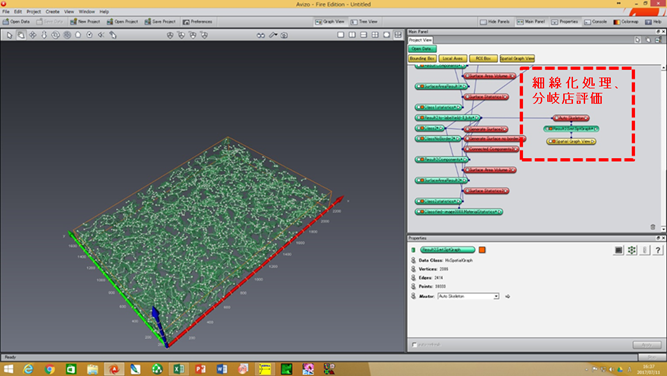
Task: Open the Colormap panel
Action: (x=626, y=22)
